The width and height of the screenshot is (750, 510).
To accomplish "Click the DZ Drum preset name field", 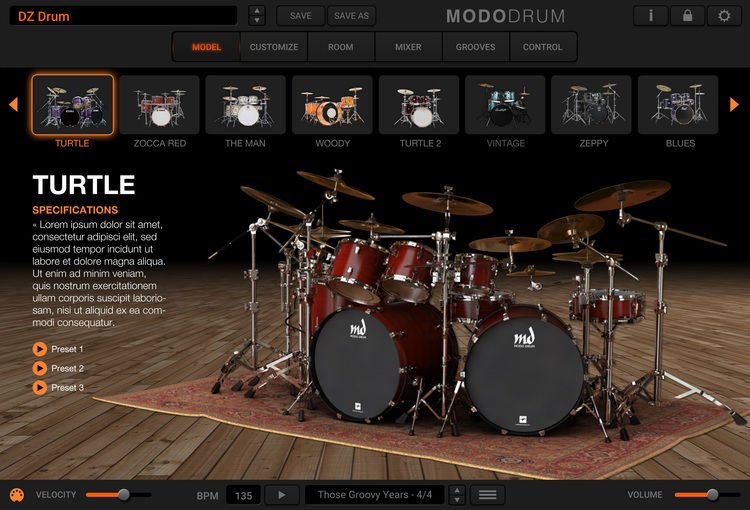I will [123, 16].
